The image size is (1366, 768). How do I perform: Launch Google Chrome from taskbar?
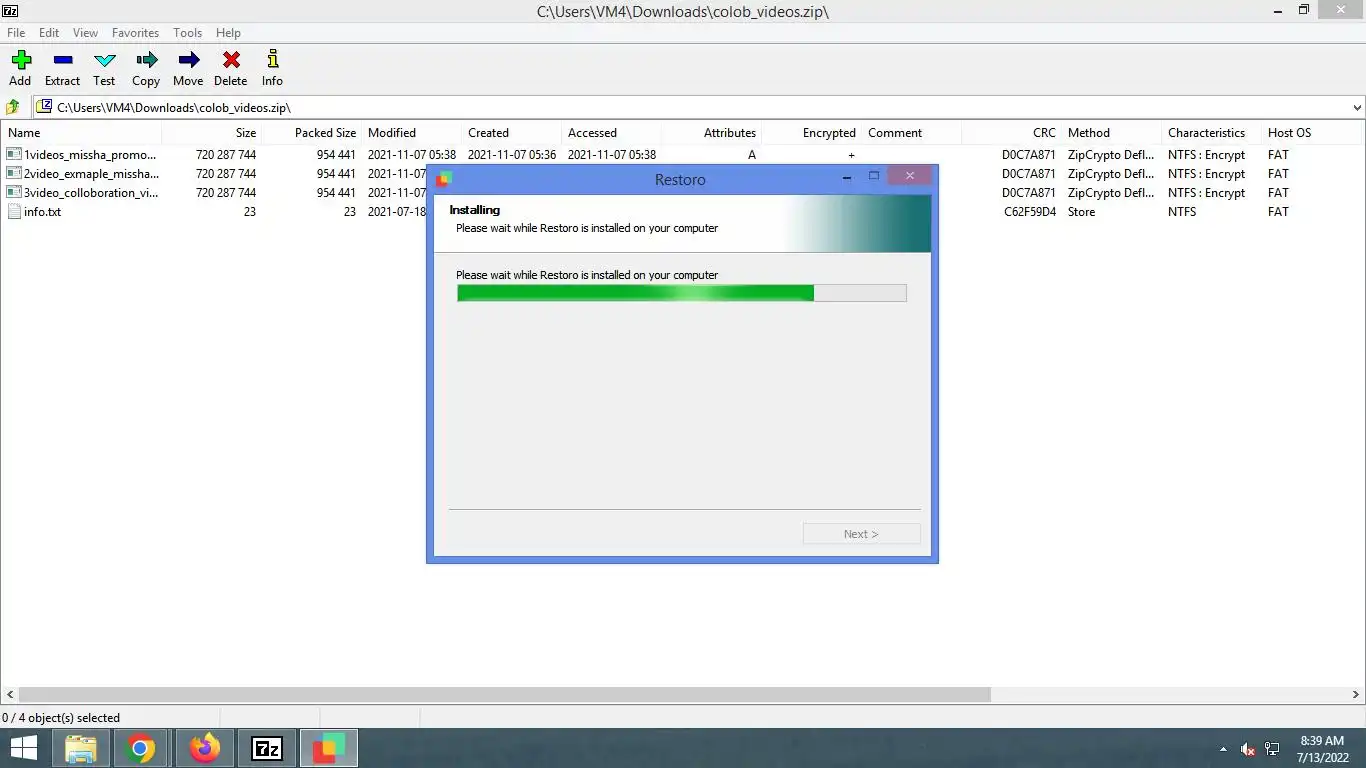[x=140, y=748]
